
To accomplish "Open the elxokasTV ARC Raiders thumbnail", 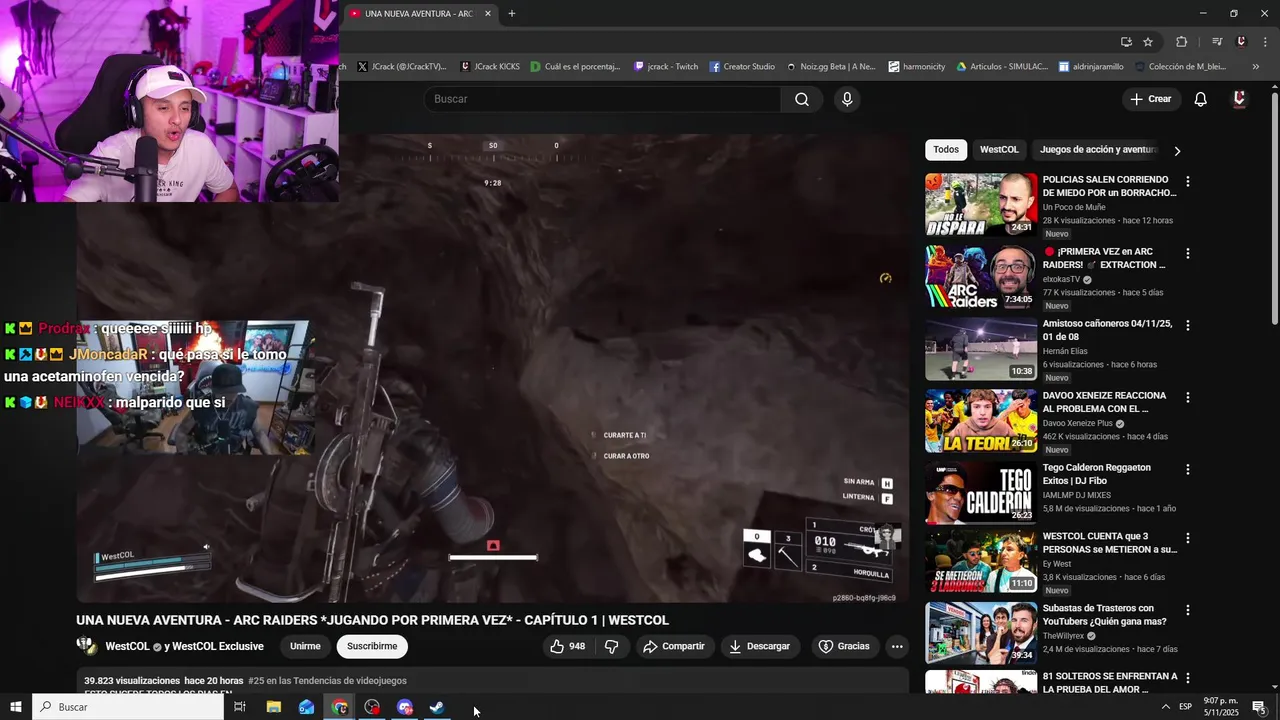I will [981, 276].
